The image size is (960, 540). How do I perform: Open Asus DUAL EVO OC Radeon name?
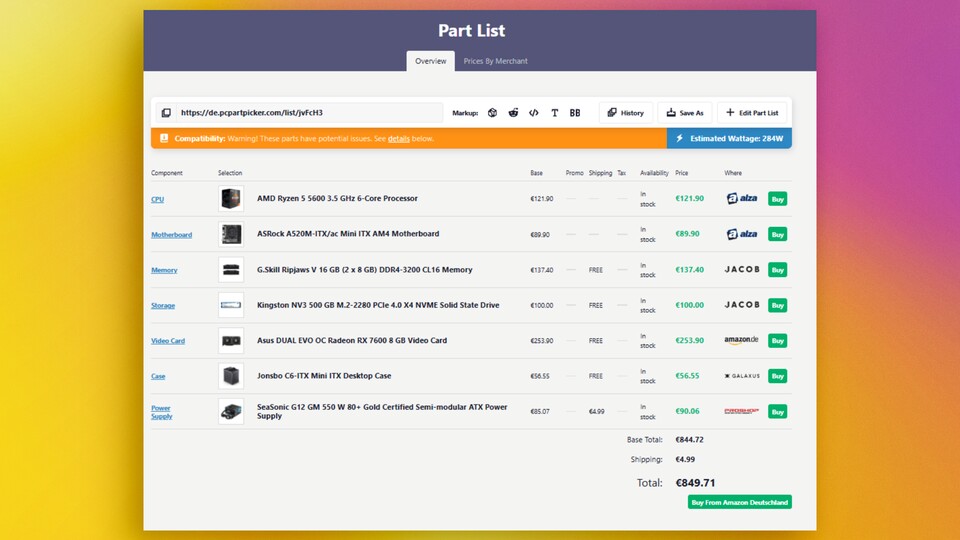pos(351,340)
